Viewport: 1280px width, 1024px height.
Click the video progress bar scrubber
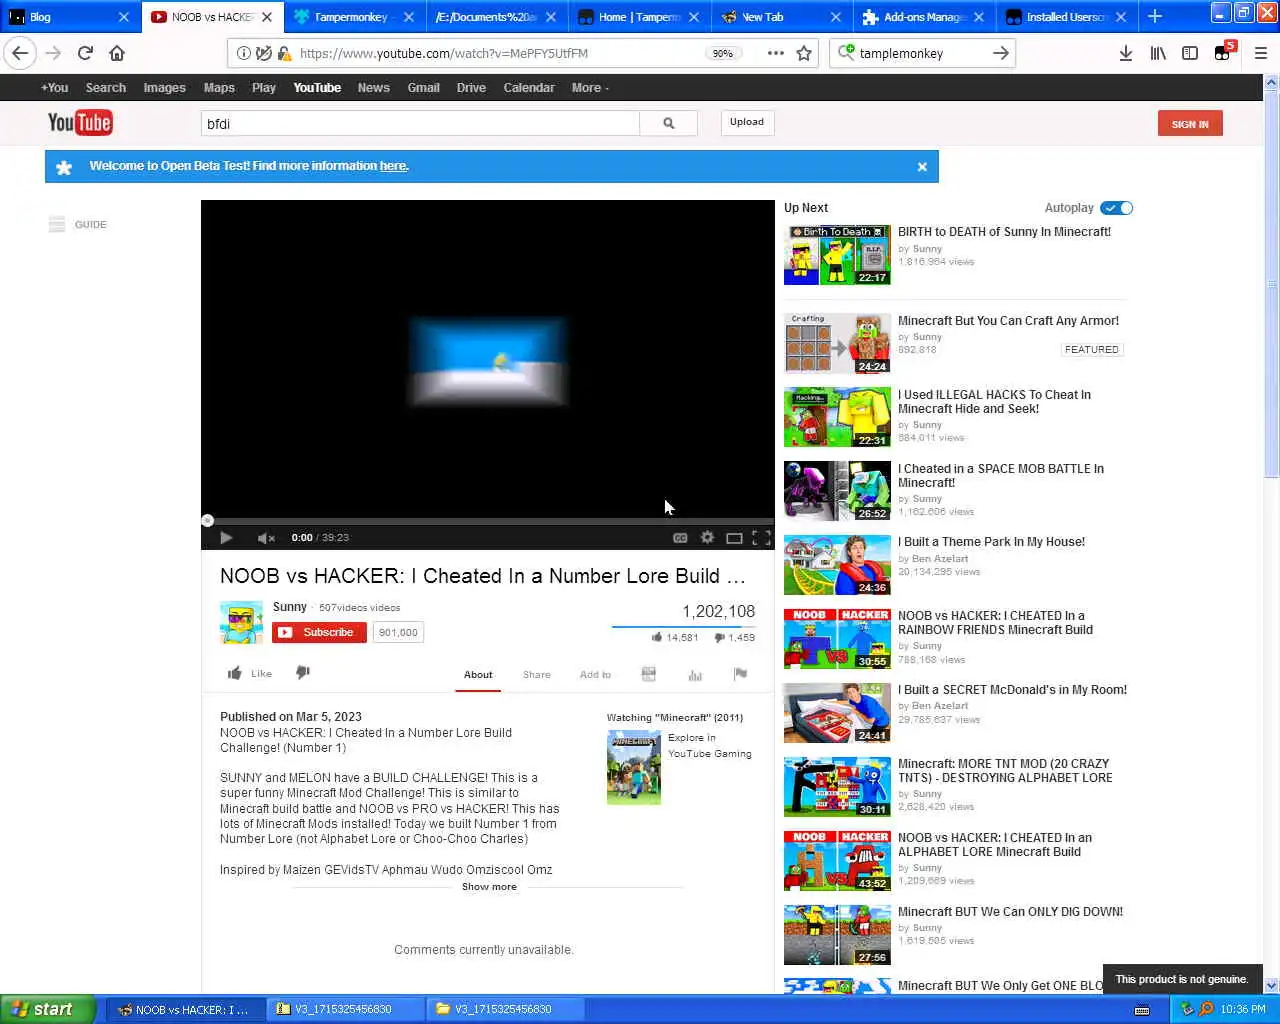(x=207, y=520)
